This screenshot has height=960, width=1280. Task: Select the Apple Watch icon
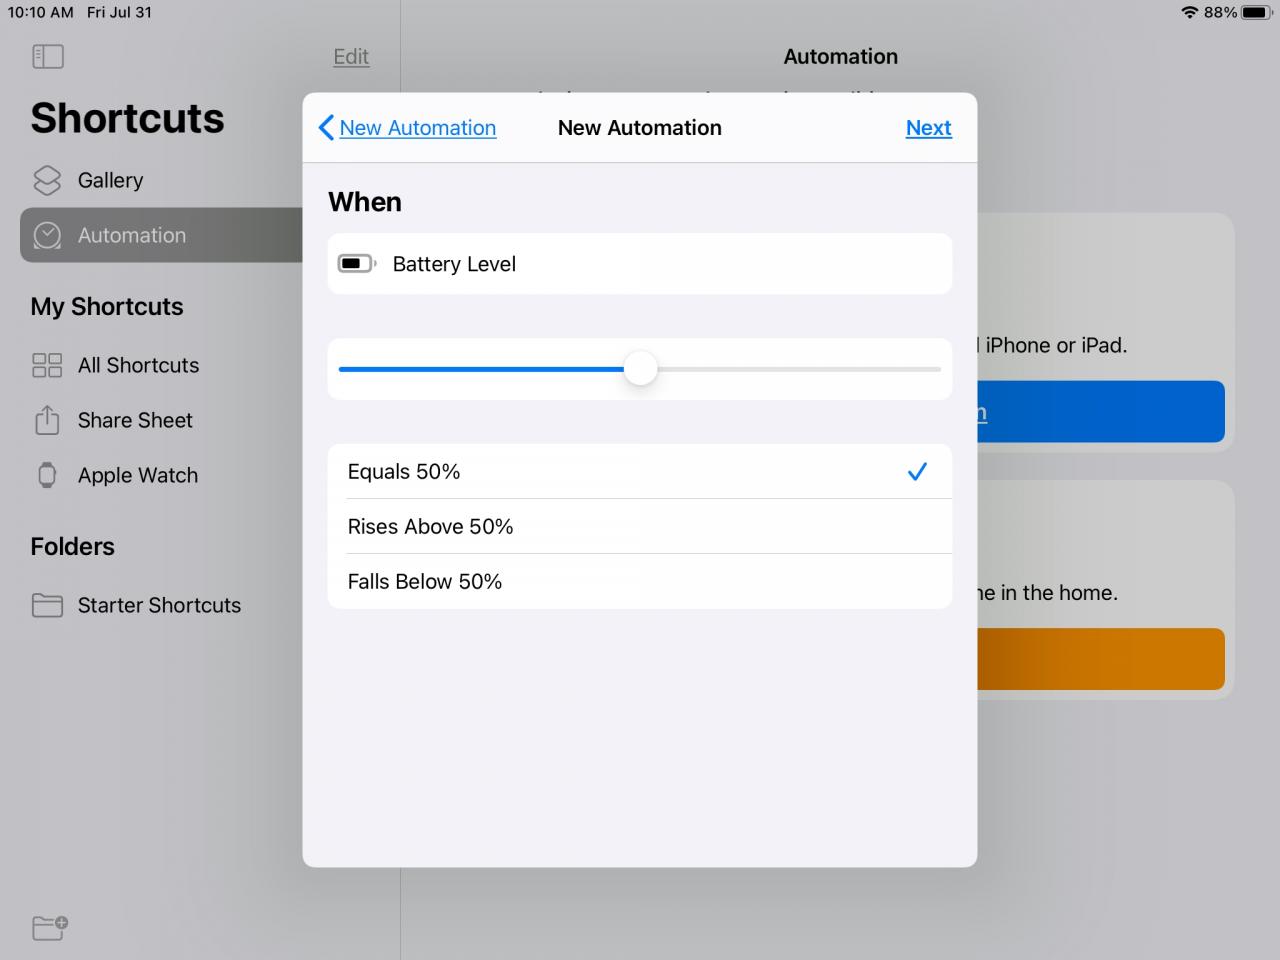[47, 475]
